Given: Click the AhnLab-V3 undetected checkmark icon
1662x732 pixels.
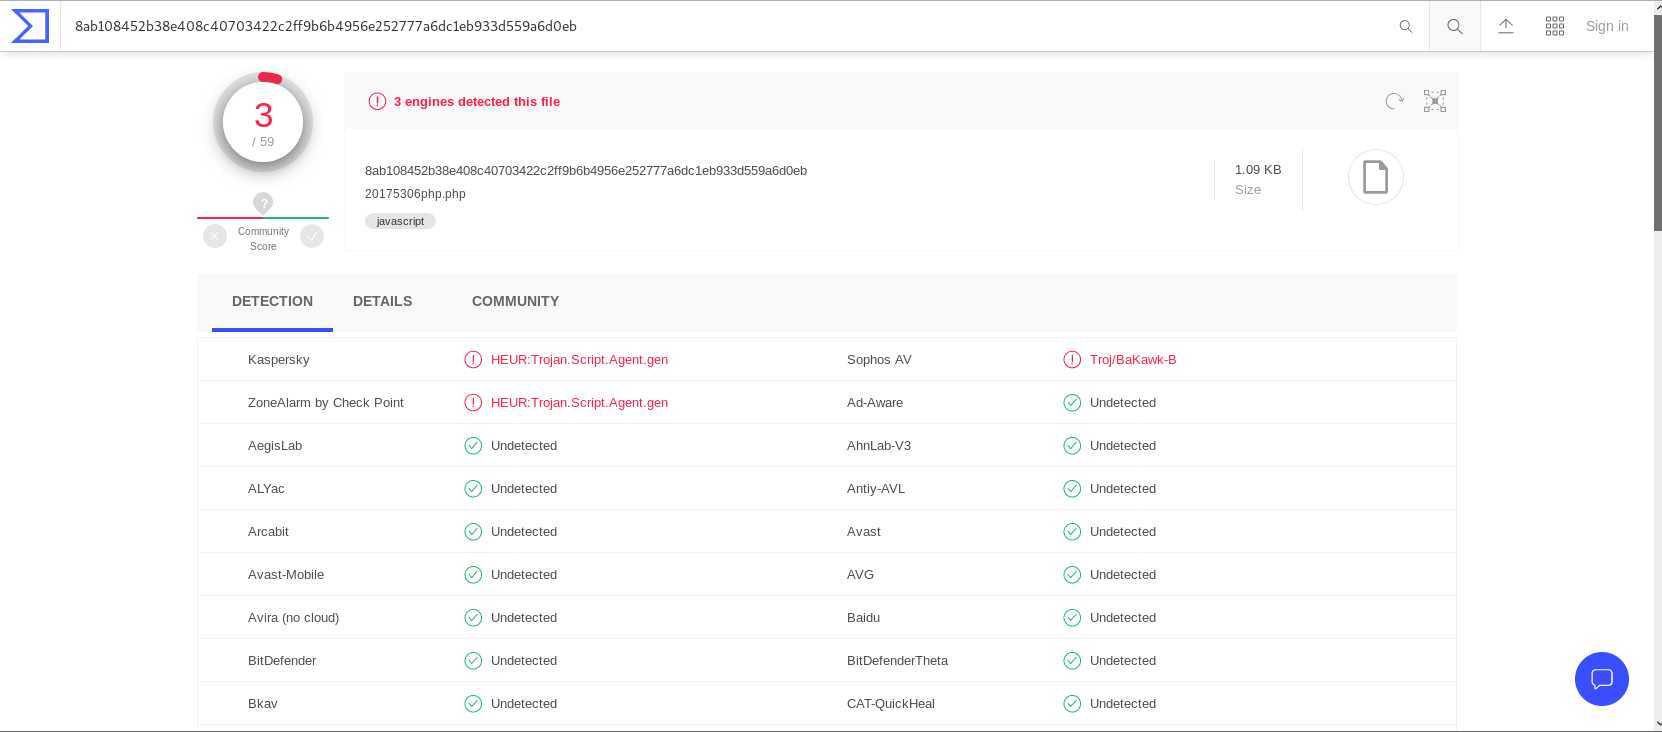Looking at the screenshot, I should (1072, 445).
